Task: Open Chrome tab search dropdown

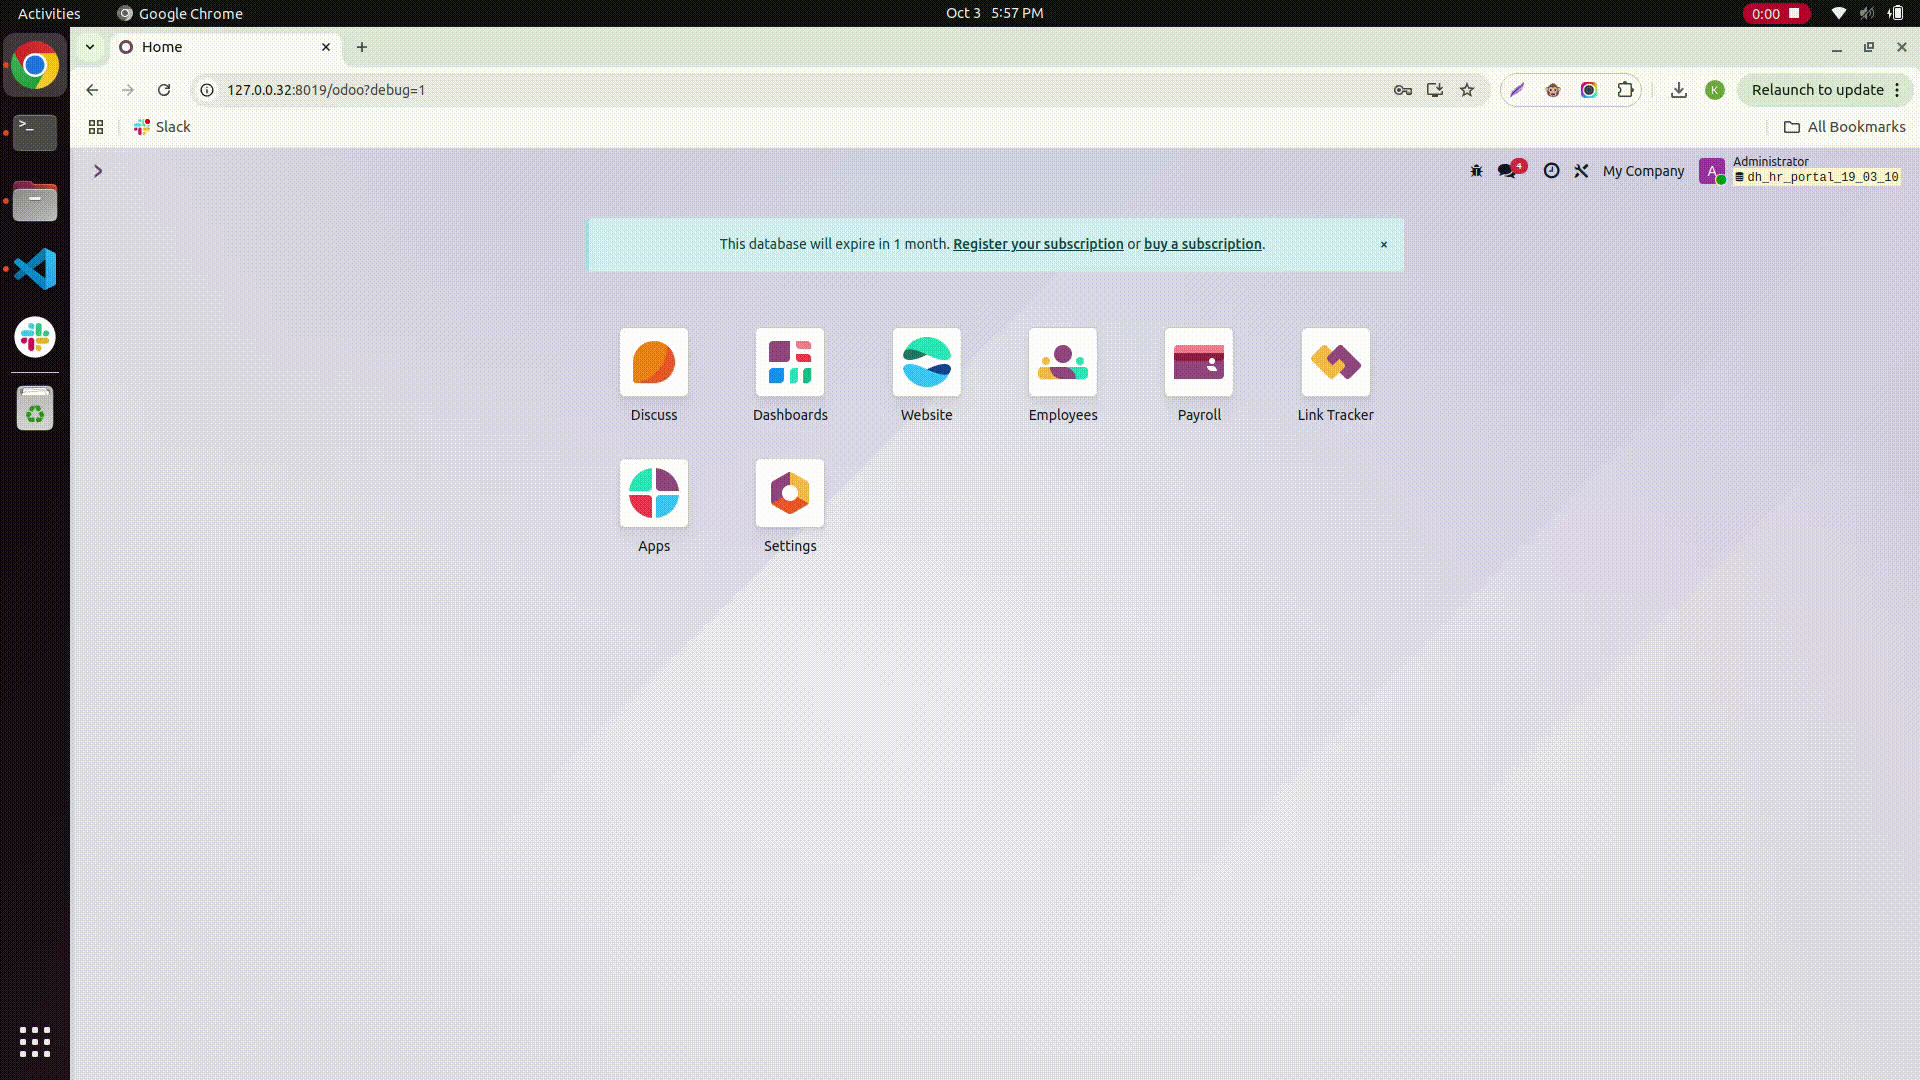Action: point(90,47)
